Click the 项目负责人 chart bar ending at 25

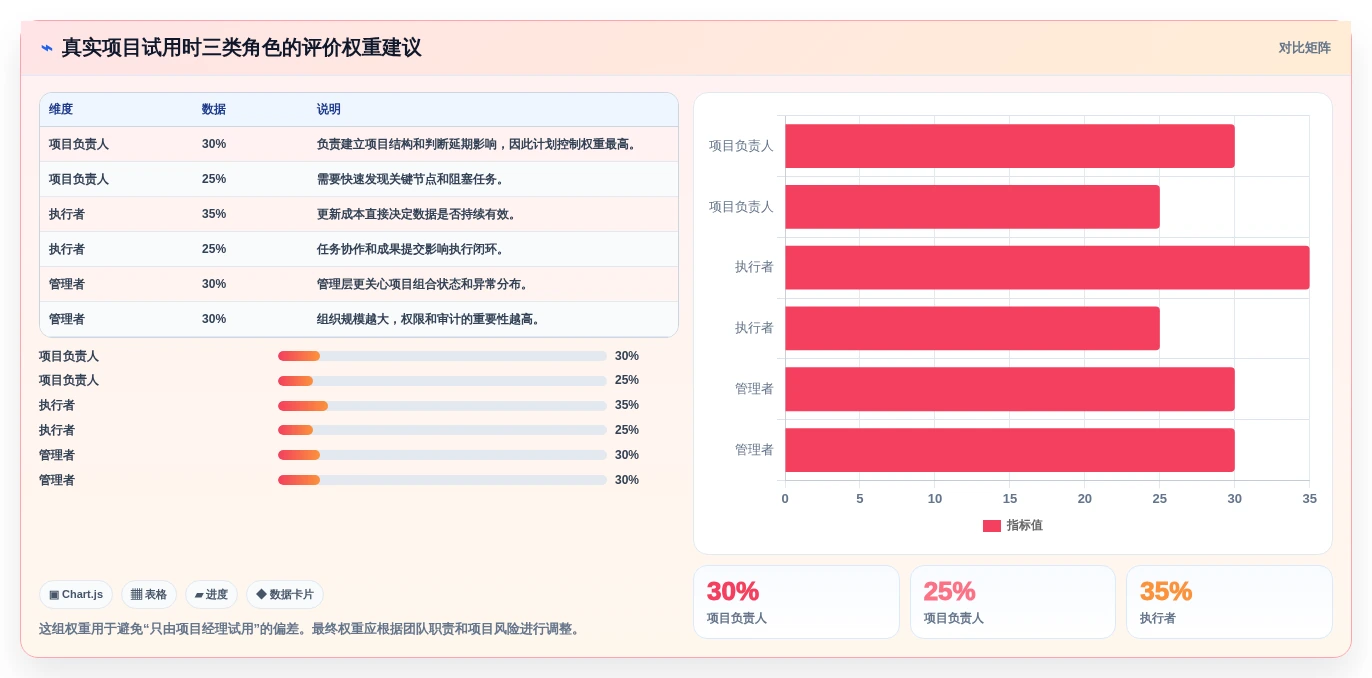coord(972,207)
